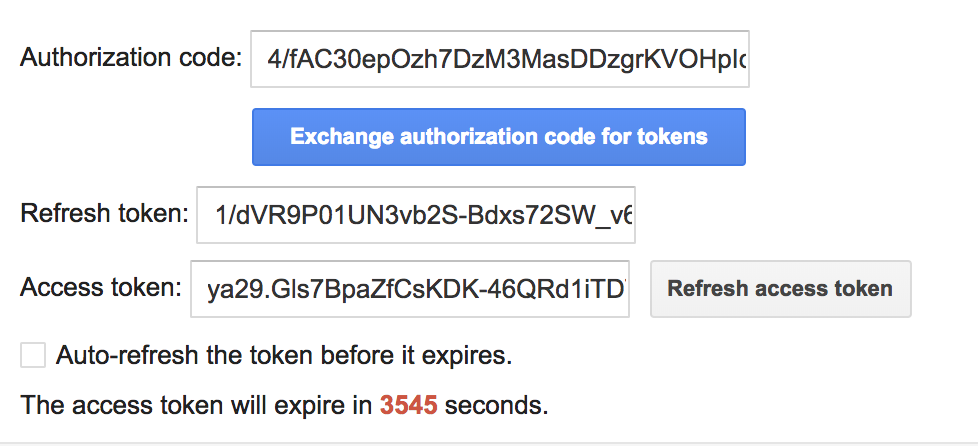Focus the Refresh token text box
This screenshot has width=978, height=446.
point(416,215)
